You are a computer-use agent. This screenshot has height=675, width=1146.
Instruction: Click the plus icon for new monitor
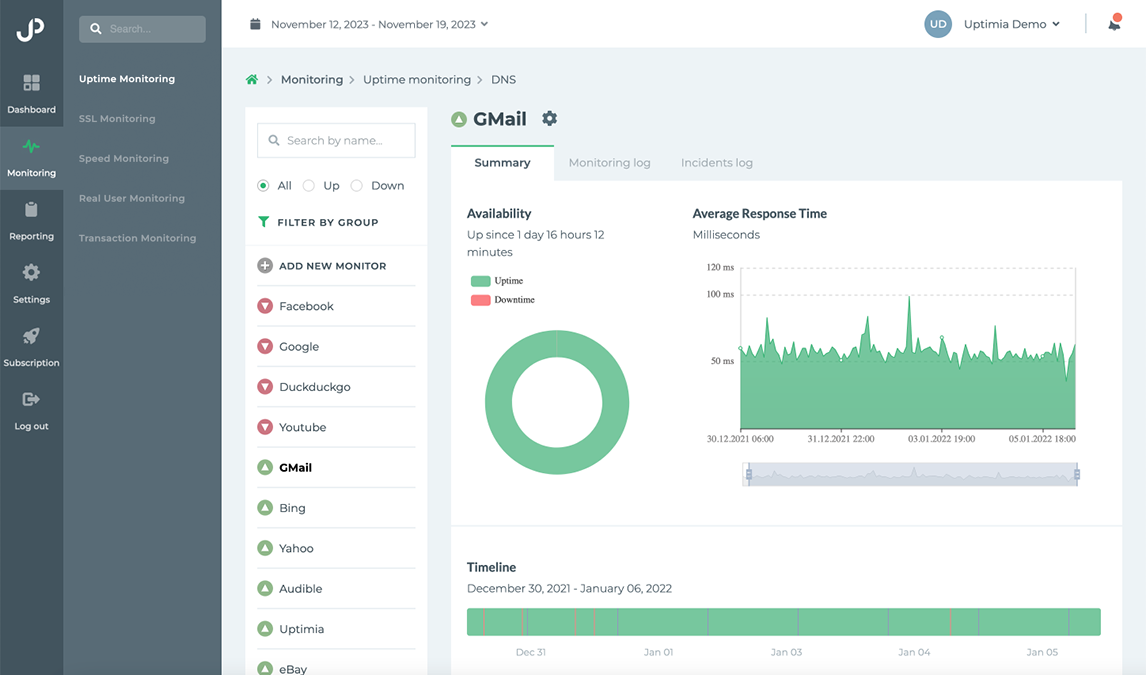(x=265, y=266)
